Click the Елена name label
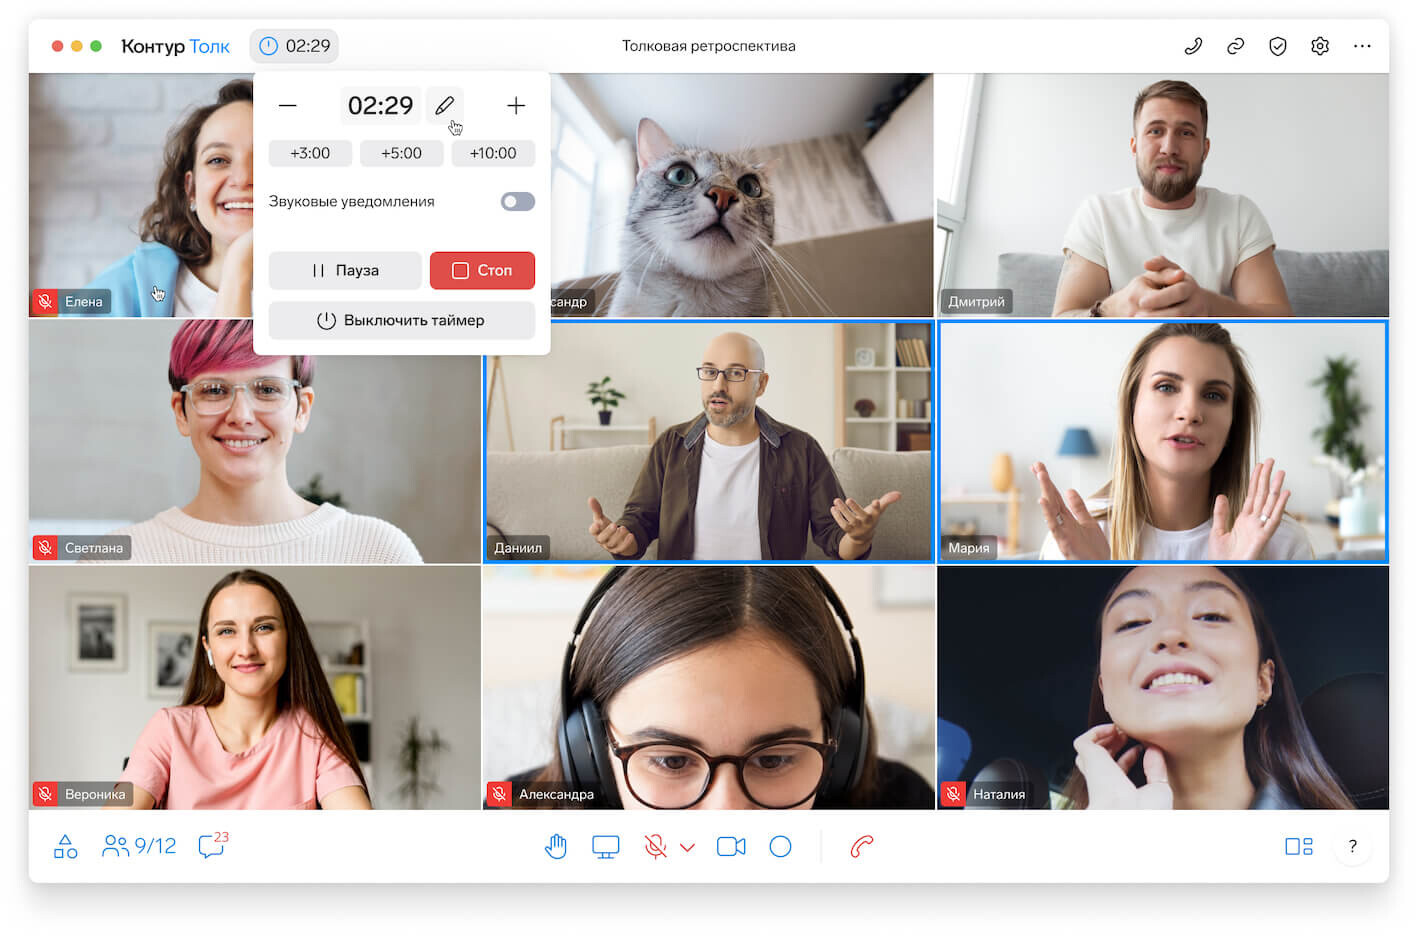 point(84,301)
